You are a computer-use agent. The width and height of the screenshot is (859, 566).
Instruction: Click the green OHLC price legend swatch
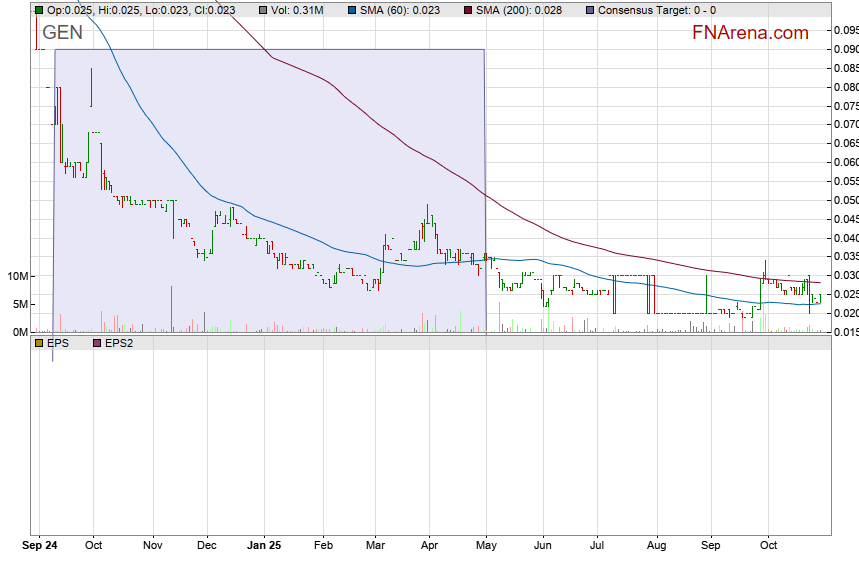[x=38, y=10]
